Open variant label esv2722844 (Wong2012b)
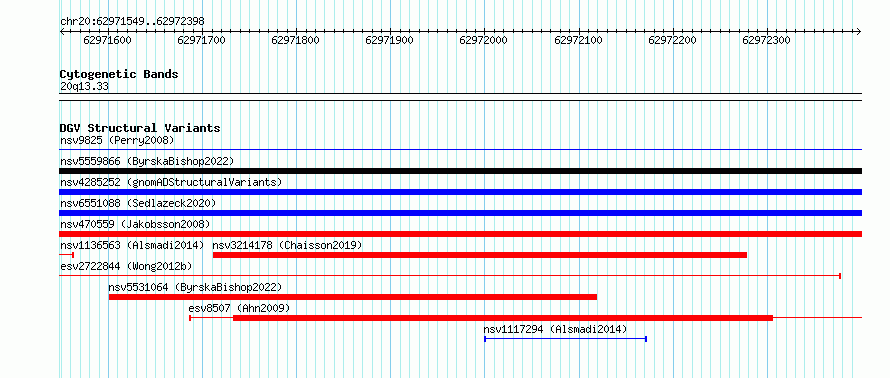890x378 pixels. click(126, 266)
